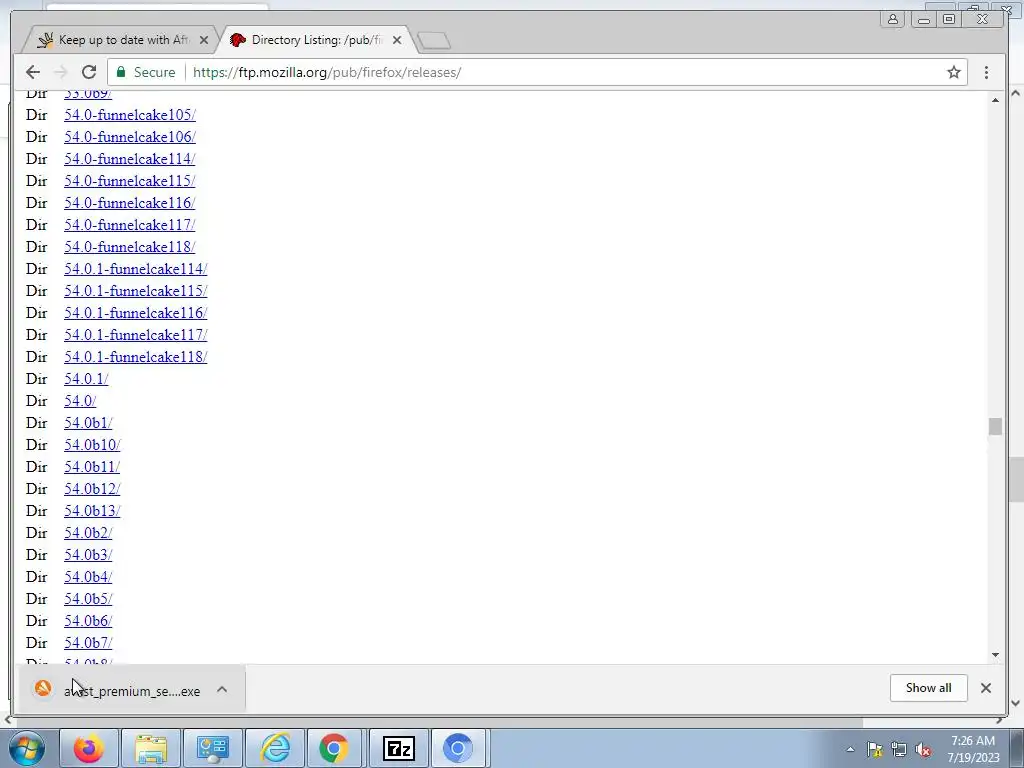Open the 54.0/ release folder

pyautogui.click(x=80, y=401)
